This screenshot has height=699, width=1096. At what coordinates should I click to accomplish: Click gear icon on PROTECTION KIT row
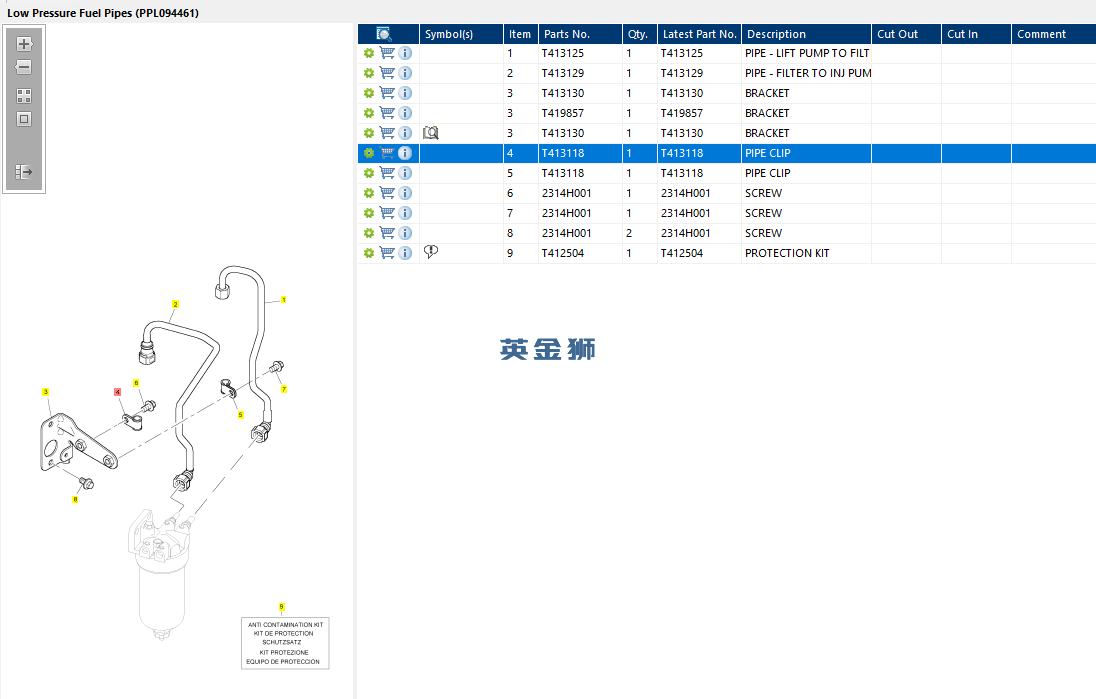368,252
